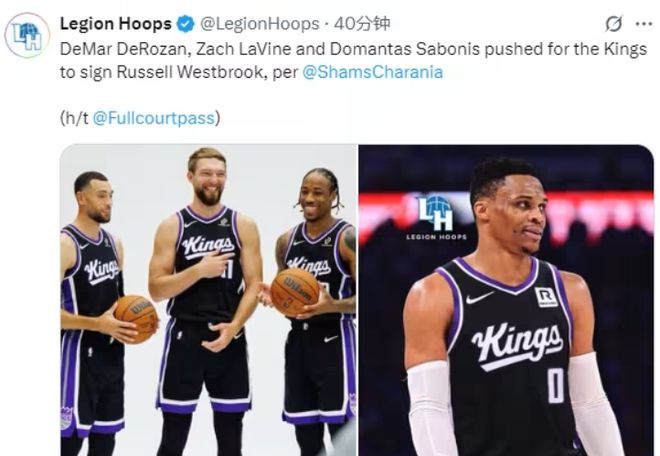Click the tweet text about the Kings

point(353,61)
